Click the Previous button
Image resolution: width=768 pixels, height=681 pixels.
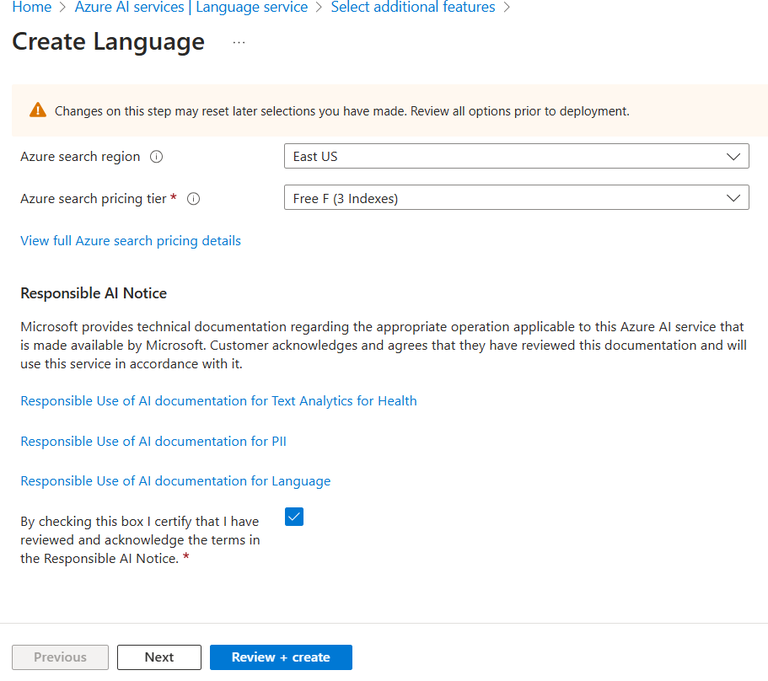coord(60,657)
